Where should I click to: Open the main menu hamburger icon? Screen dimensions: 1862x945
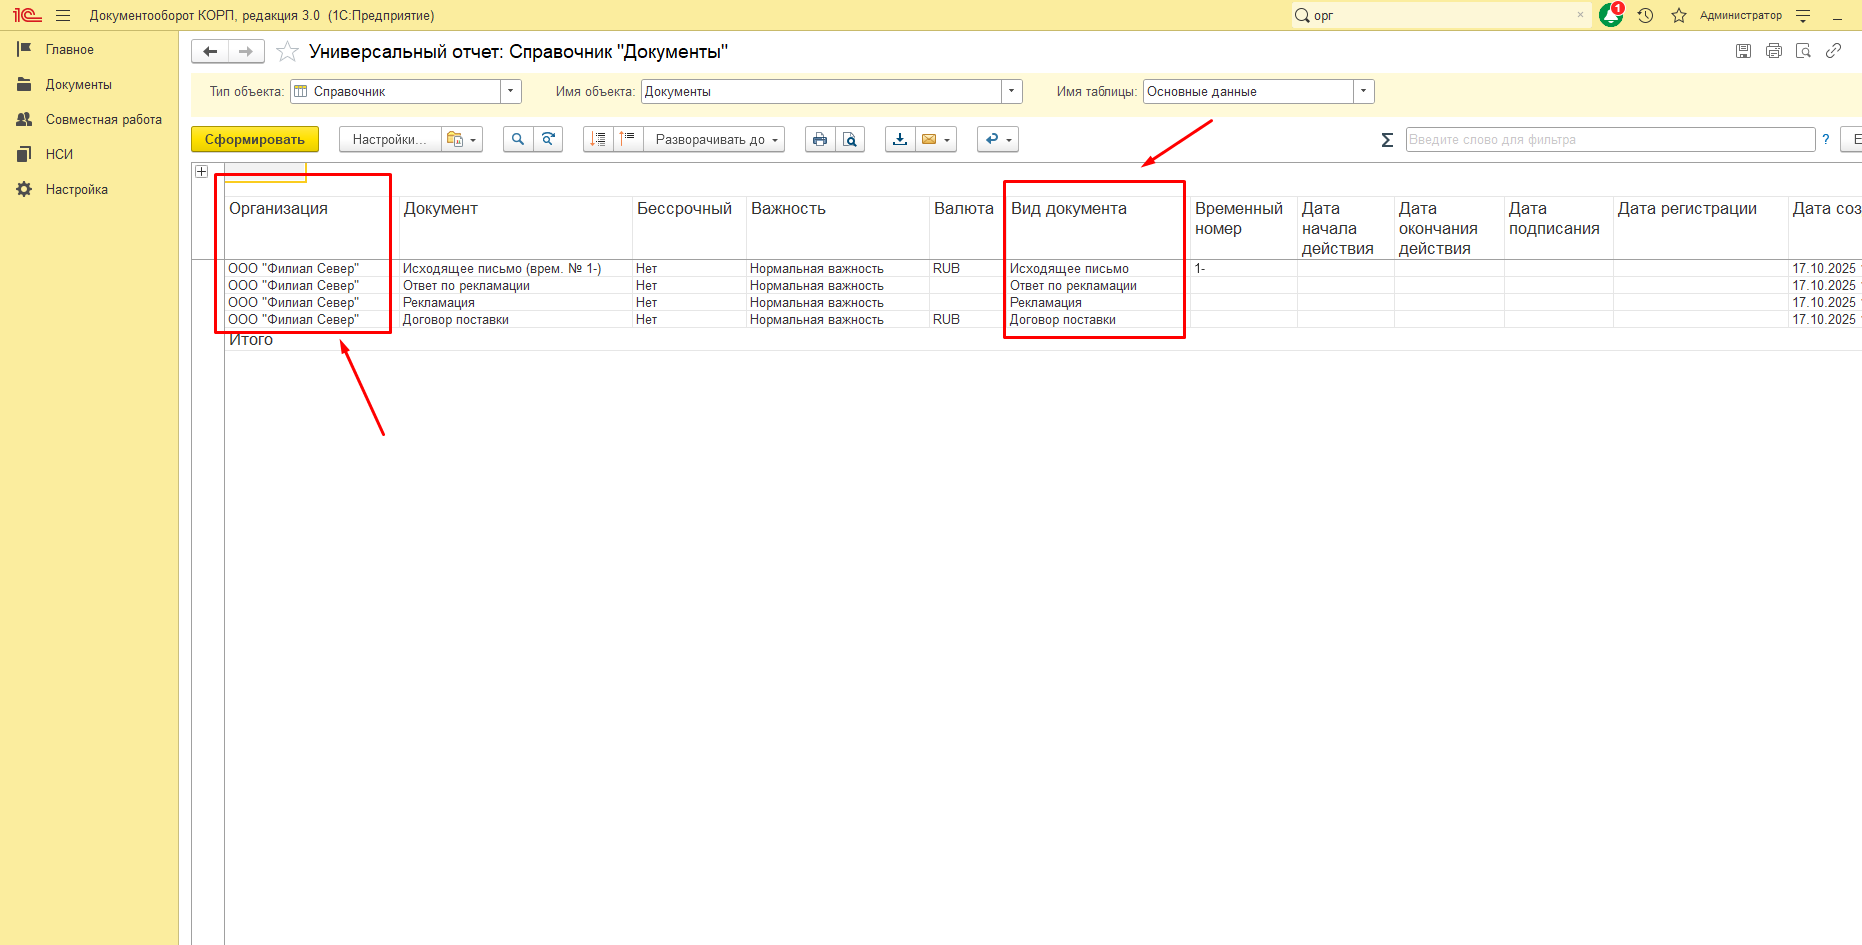pos(63,15)
